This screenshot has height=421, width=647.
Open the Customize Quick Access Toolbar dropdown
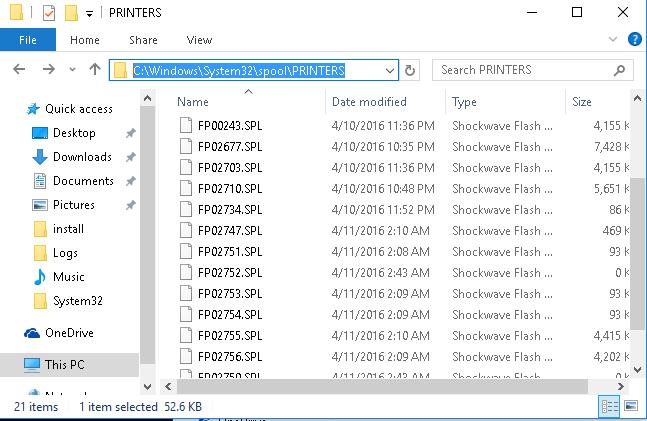[x=90, y=13]
